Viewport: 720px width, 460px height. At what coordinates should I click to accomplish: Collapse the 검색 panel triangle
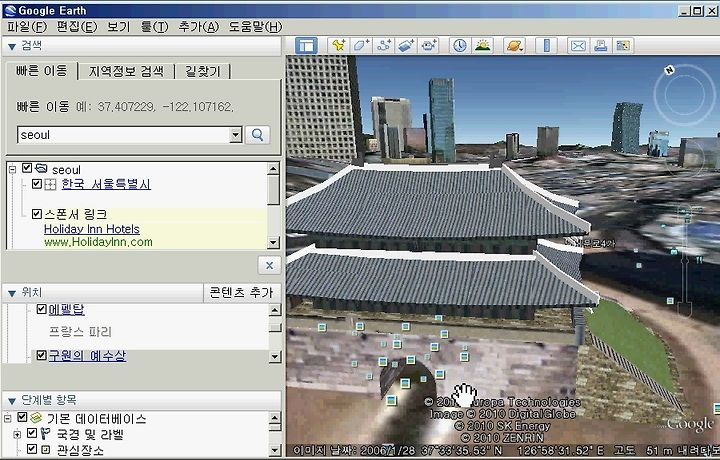pyautogui.click(x=12, y=46)
